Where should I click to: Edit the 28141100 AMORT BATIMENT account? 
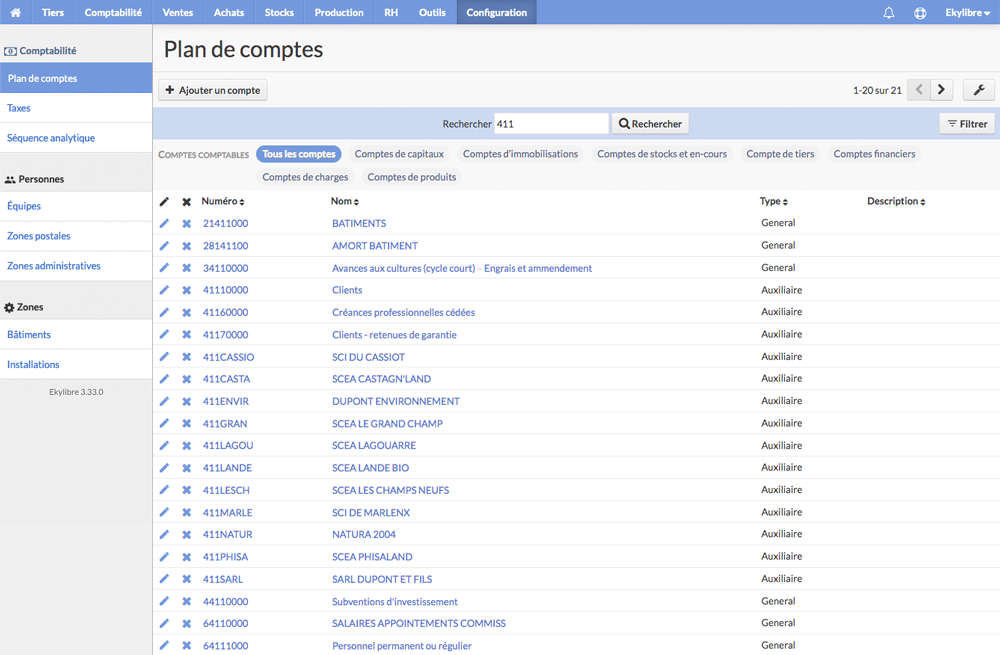[164, 246]
